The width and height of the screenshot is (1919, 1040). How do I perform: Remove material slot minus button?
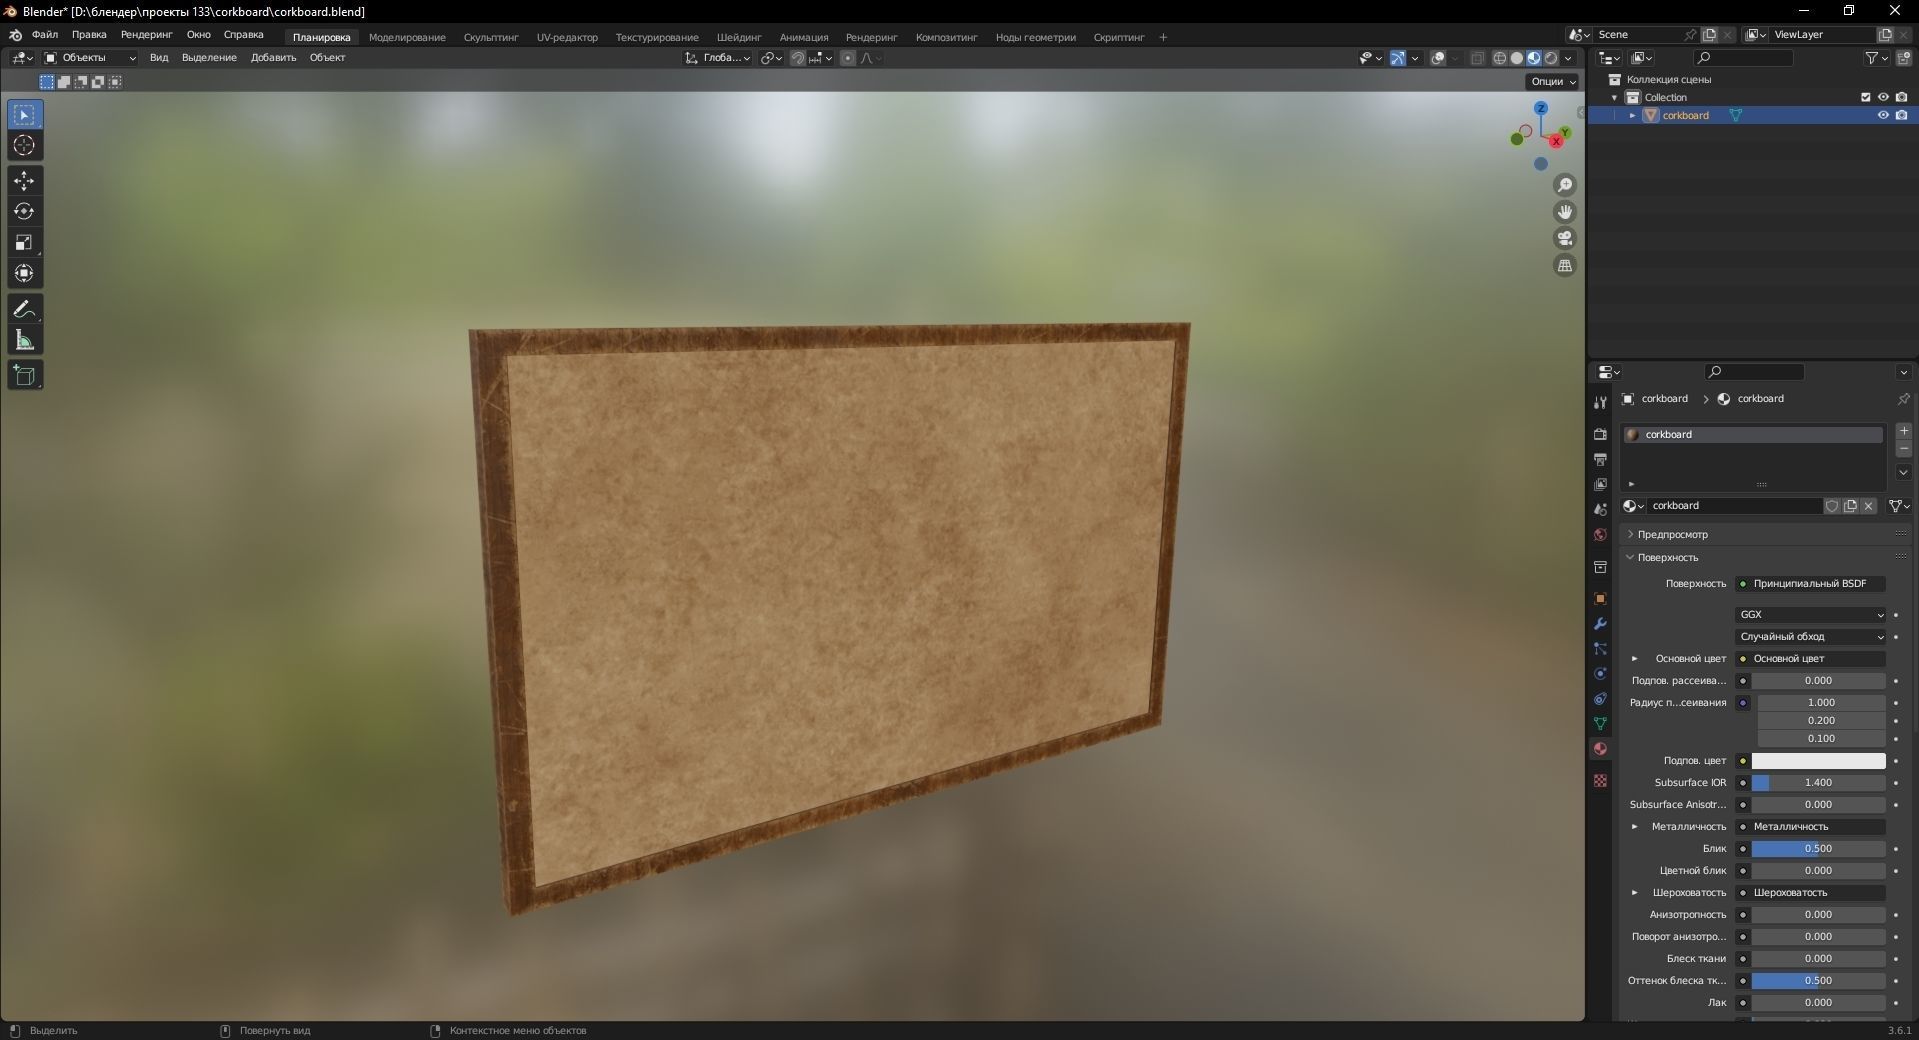1904,450
